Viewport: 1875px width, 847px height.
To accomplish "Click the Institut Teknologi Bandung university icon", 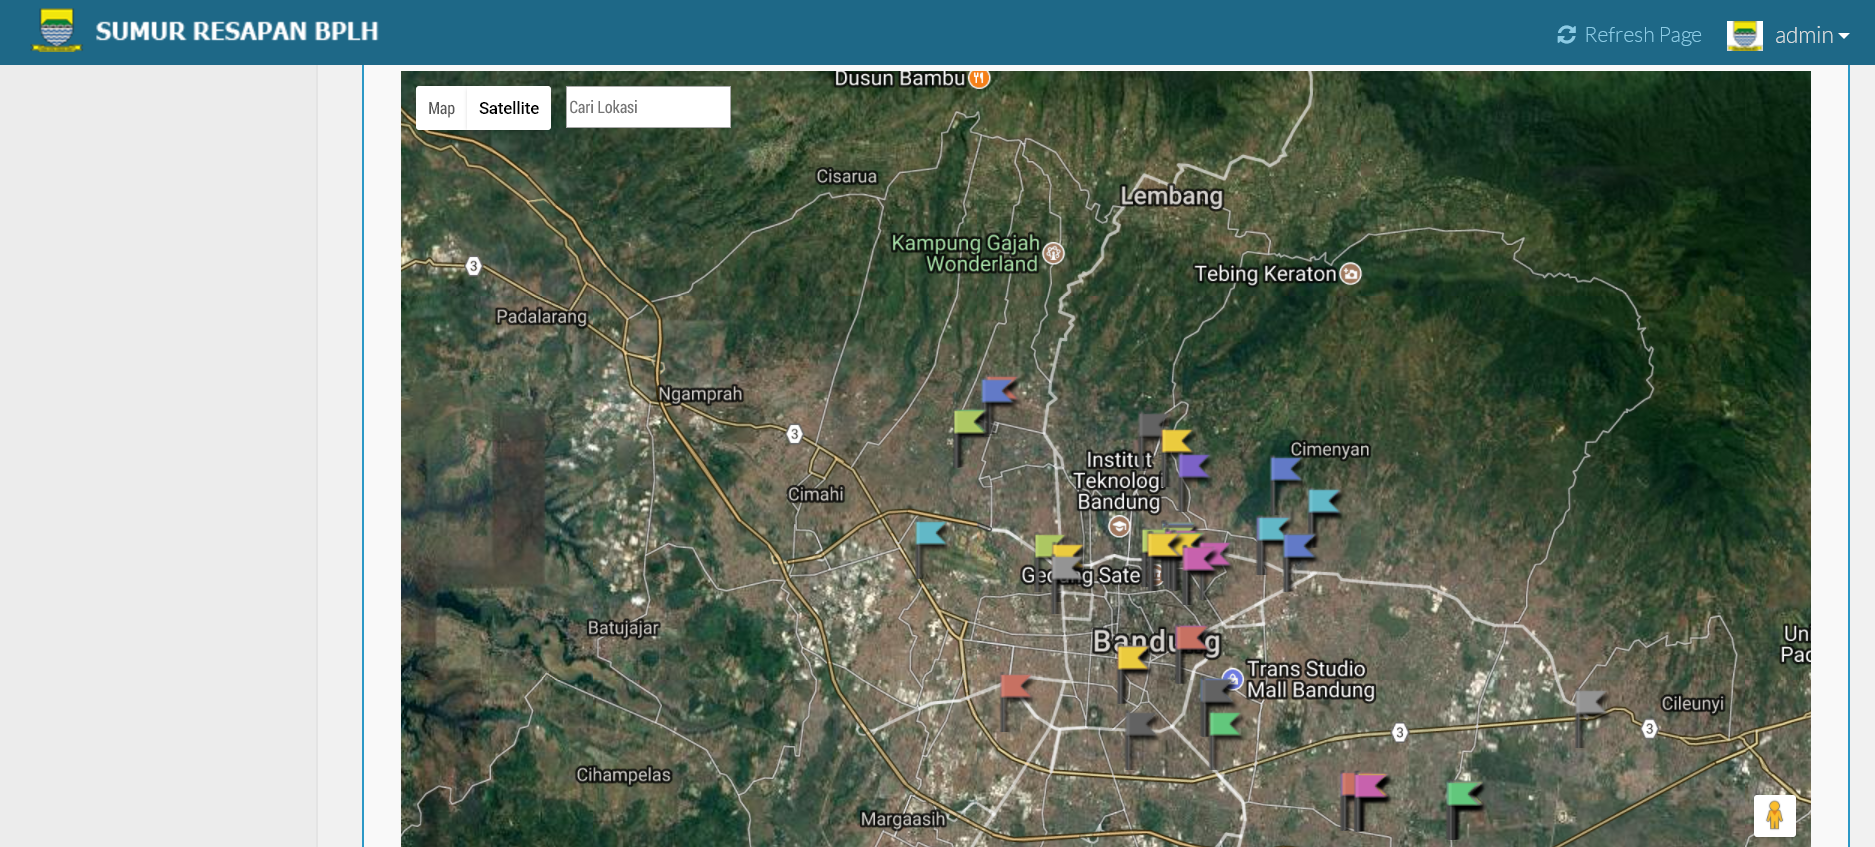I will click(x=1119, y=525).
